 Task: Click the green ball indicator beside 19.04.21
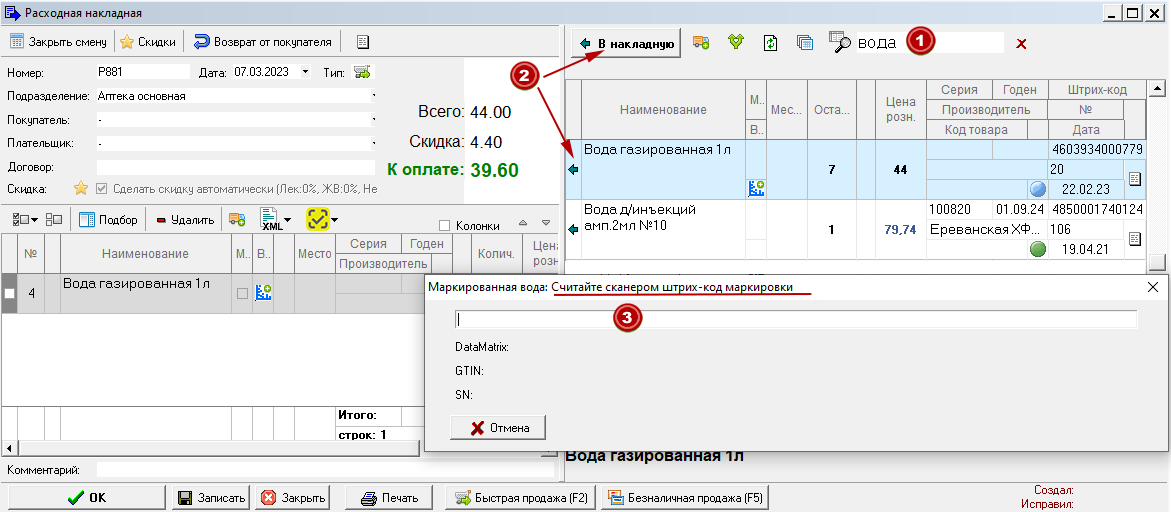[x=1037, y=249]
